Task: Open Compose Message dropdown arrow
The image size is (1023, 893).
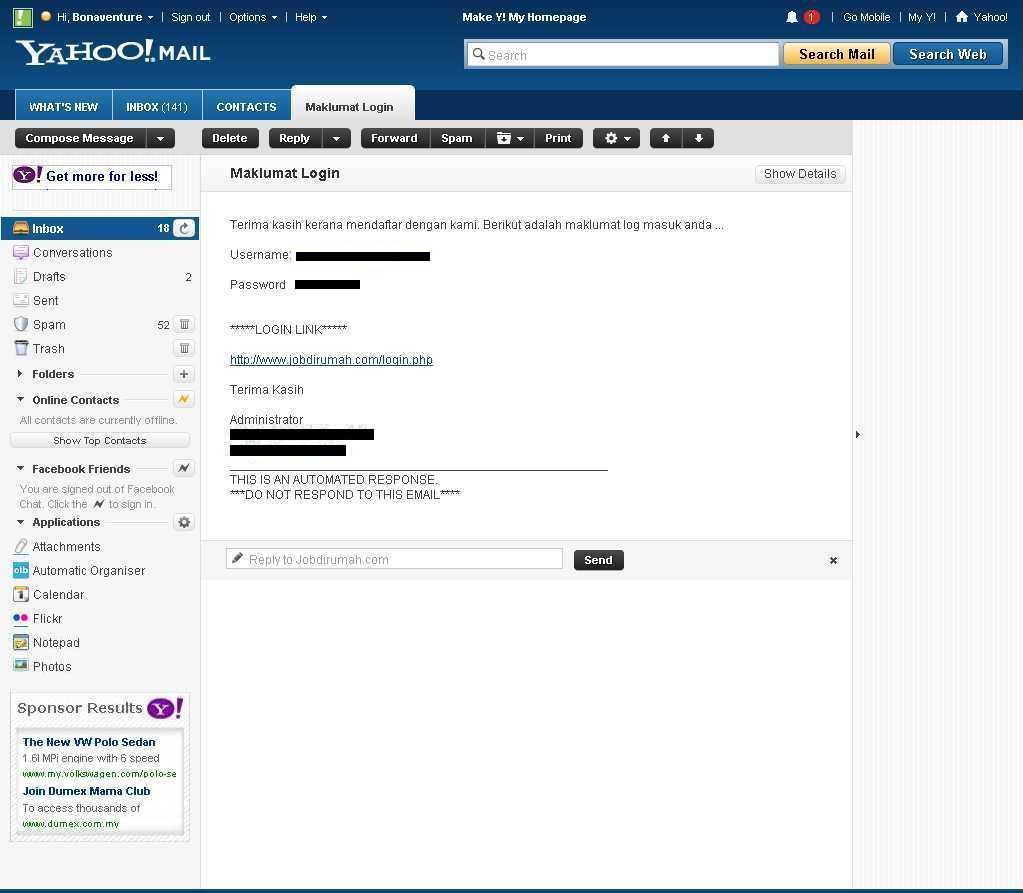Action: (x=160, y=138)
